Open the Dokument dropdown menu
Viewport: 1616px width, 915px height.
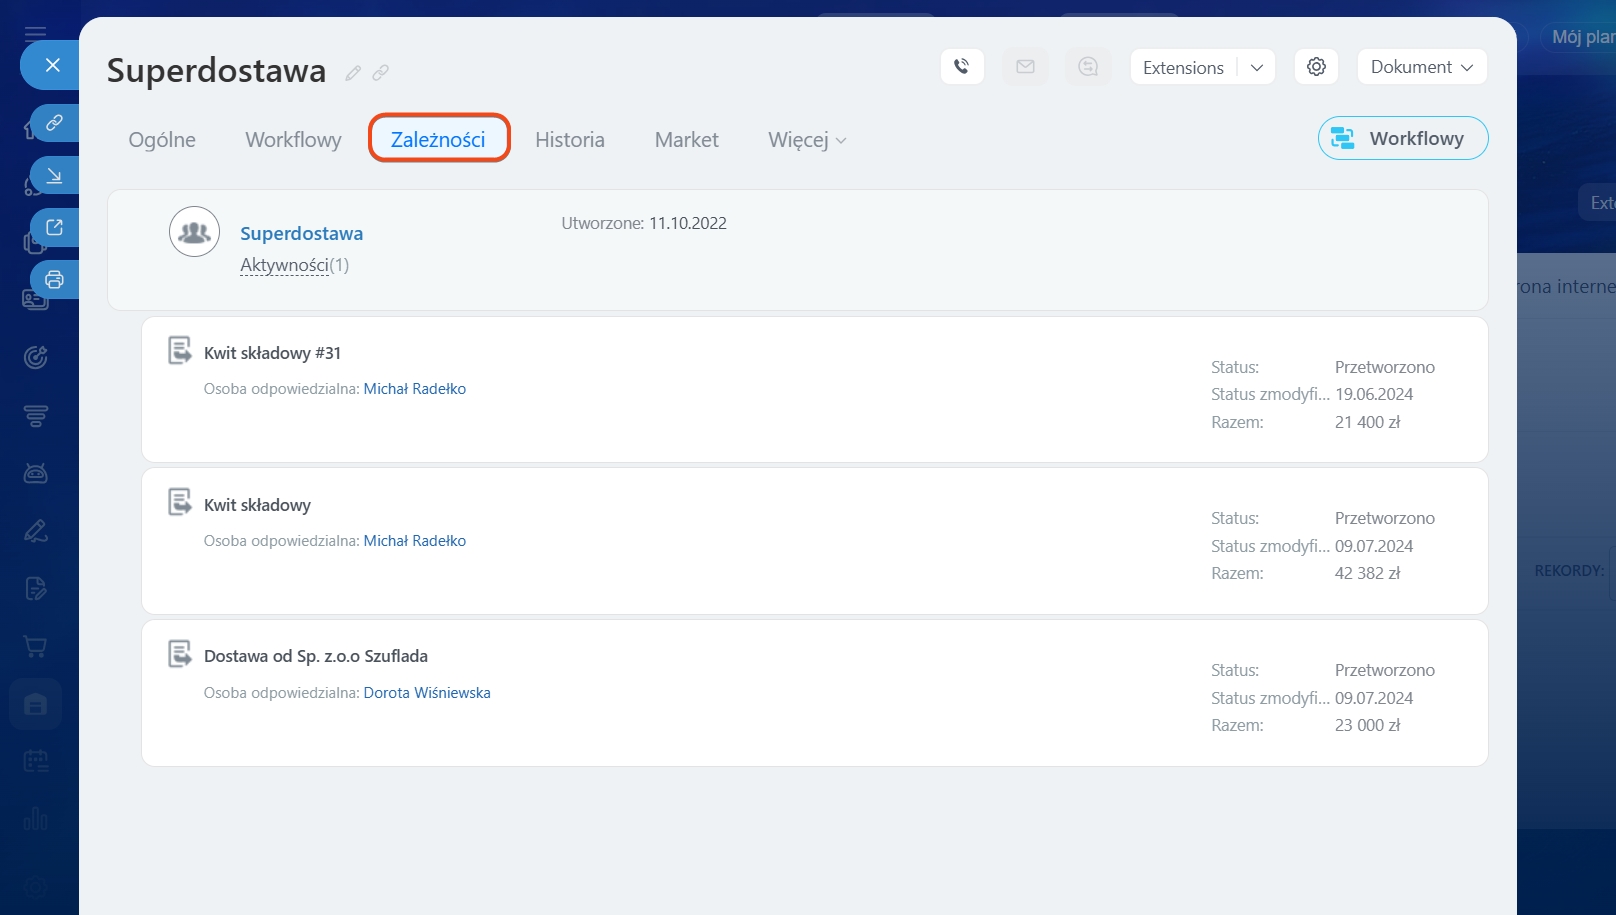1421,67
